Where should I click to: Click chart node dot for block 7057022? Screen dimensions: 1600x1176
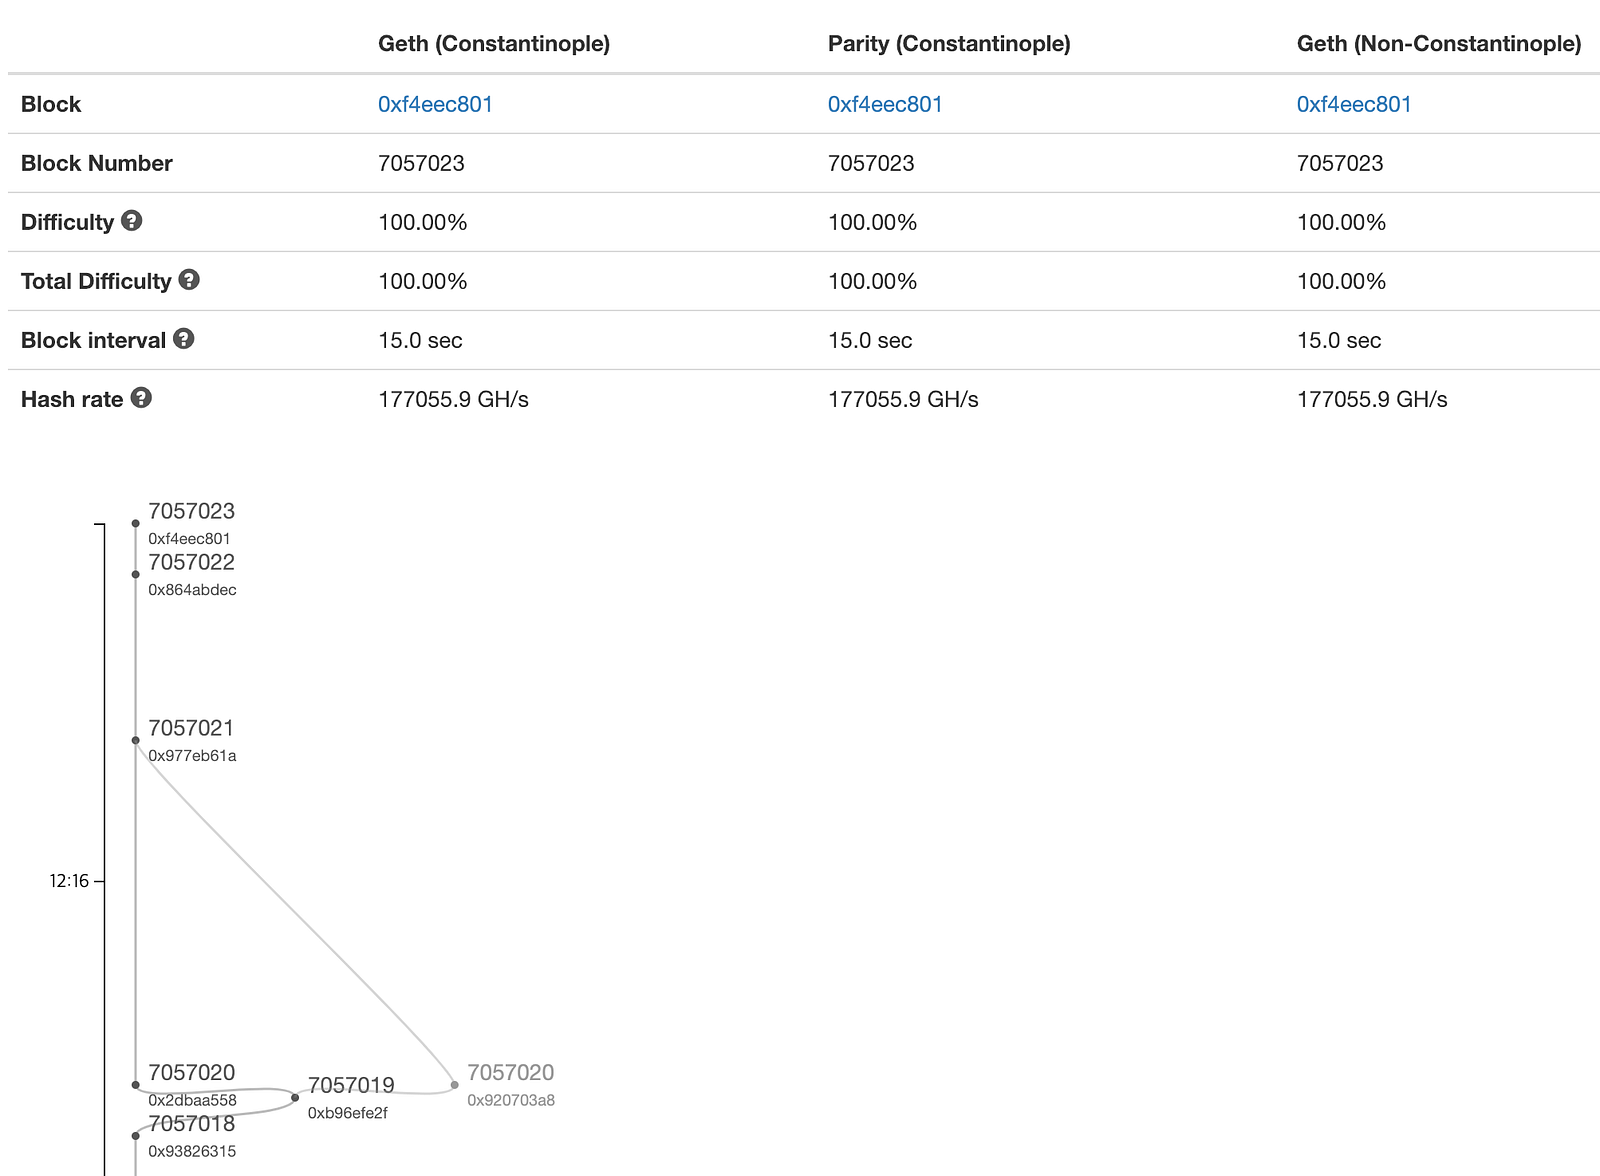(136, 574)
